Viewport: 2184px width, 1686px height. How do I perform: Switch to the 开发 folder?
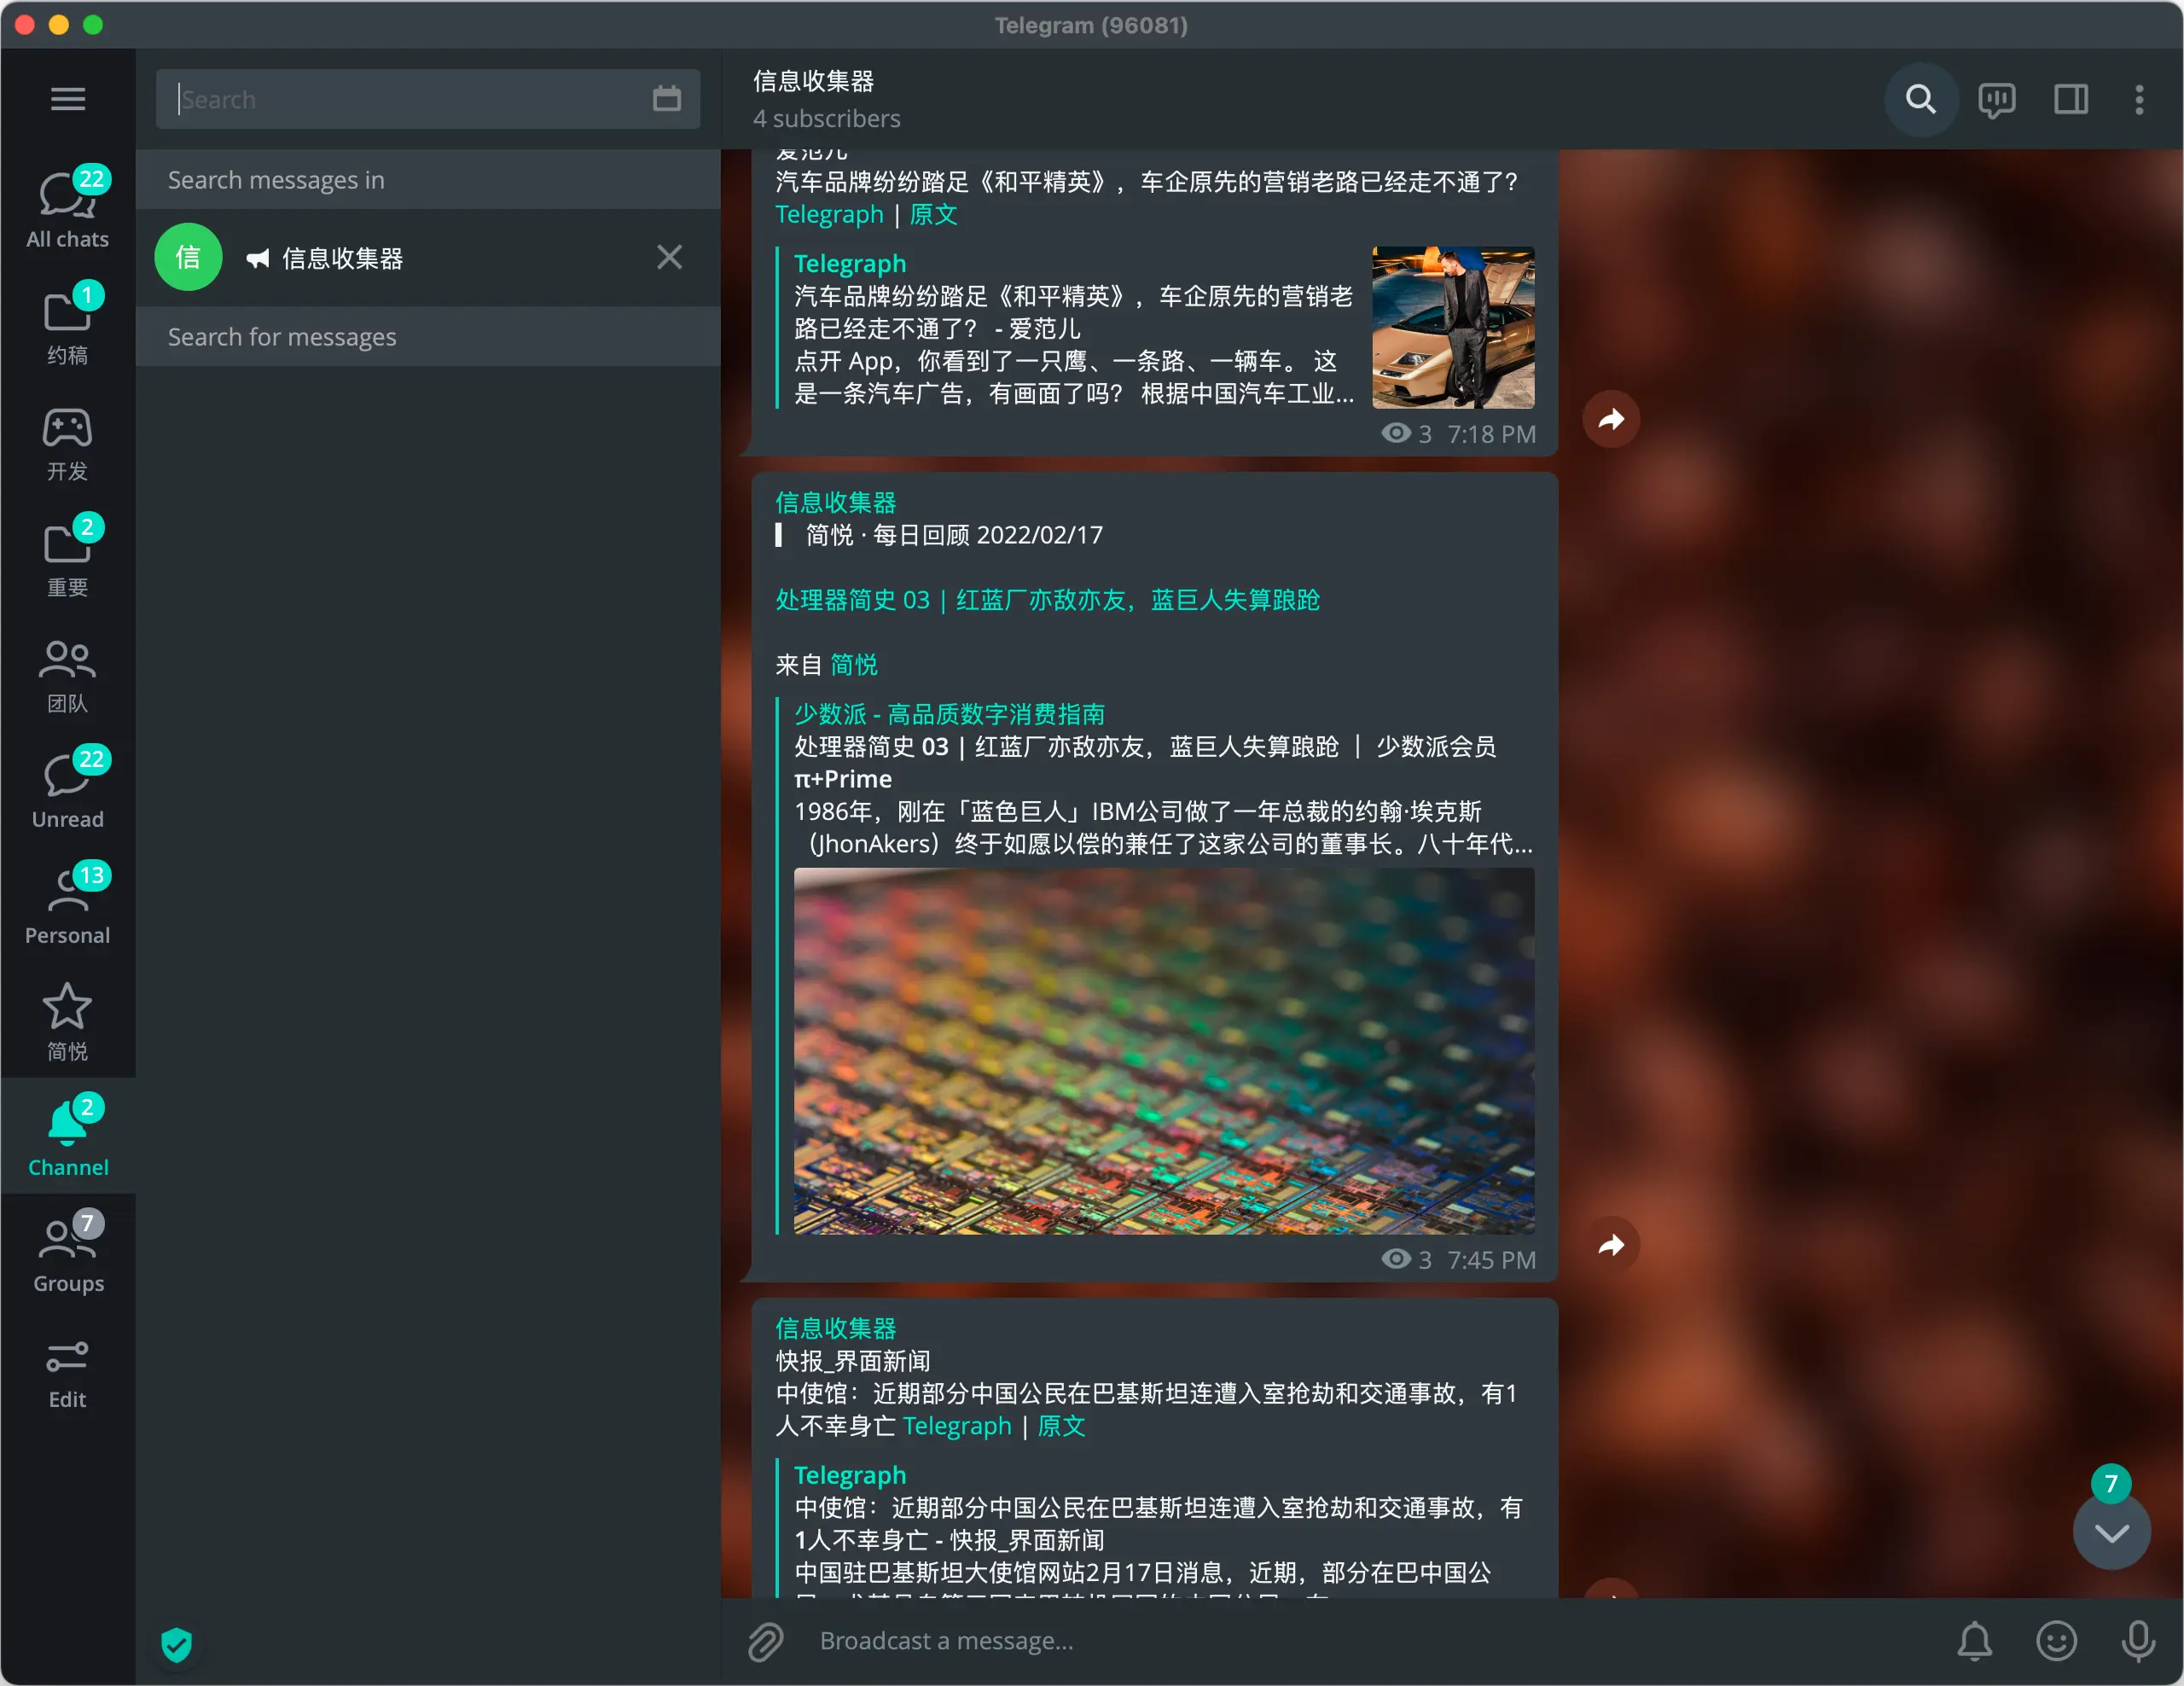click(68, 440)
